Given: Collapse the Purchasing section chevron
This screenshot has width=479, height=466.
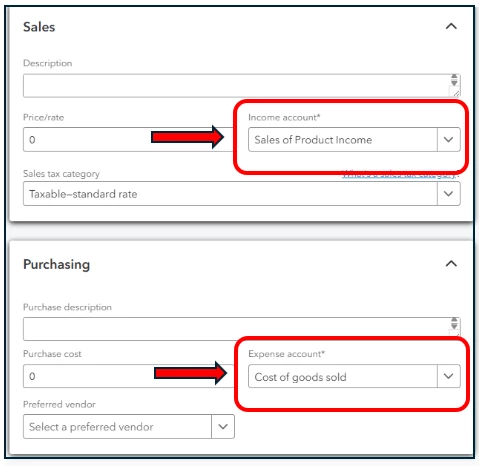Looking at the screenshot, I should pos(451,264).
